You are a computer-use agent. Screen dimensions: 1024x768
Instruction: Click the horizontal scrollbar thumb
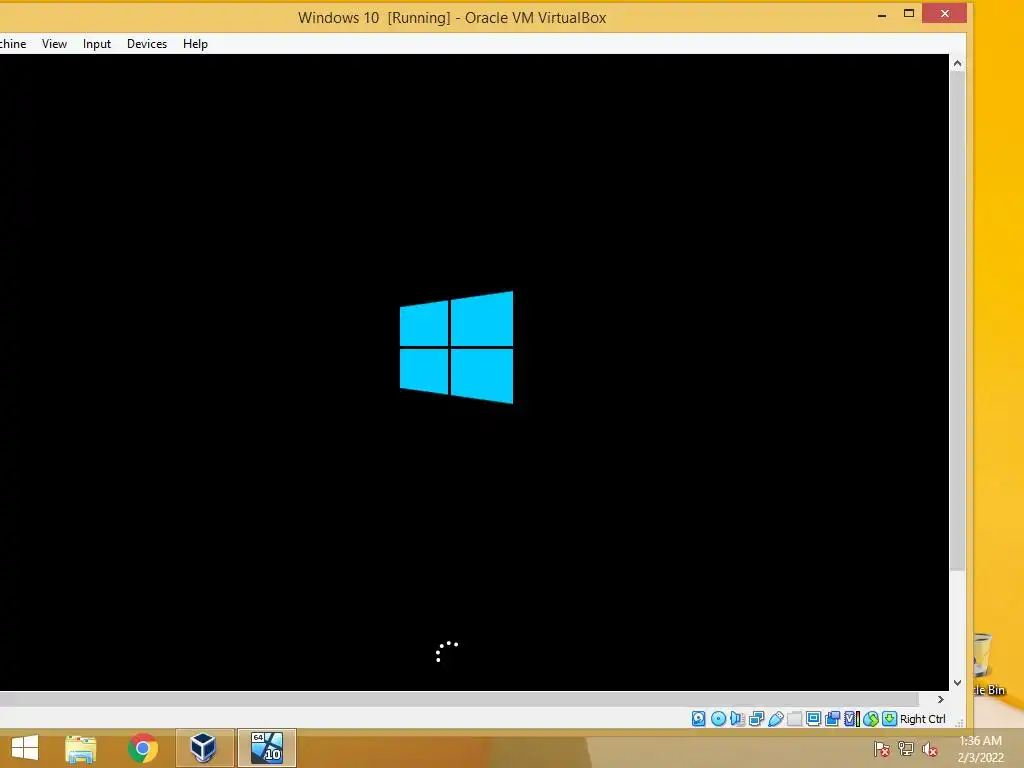pos(459,699)
